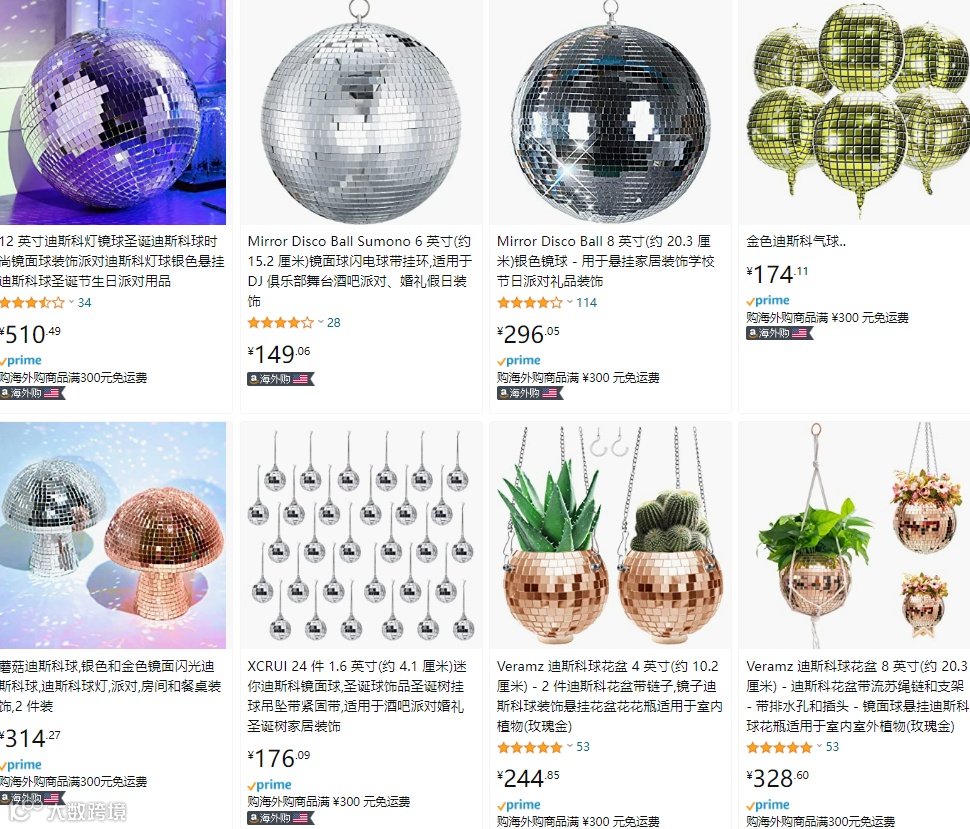Click the prime logo under ¥244.85 price
970x829 pixels.
(518, 805)
